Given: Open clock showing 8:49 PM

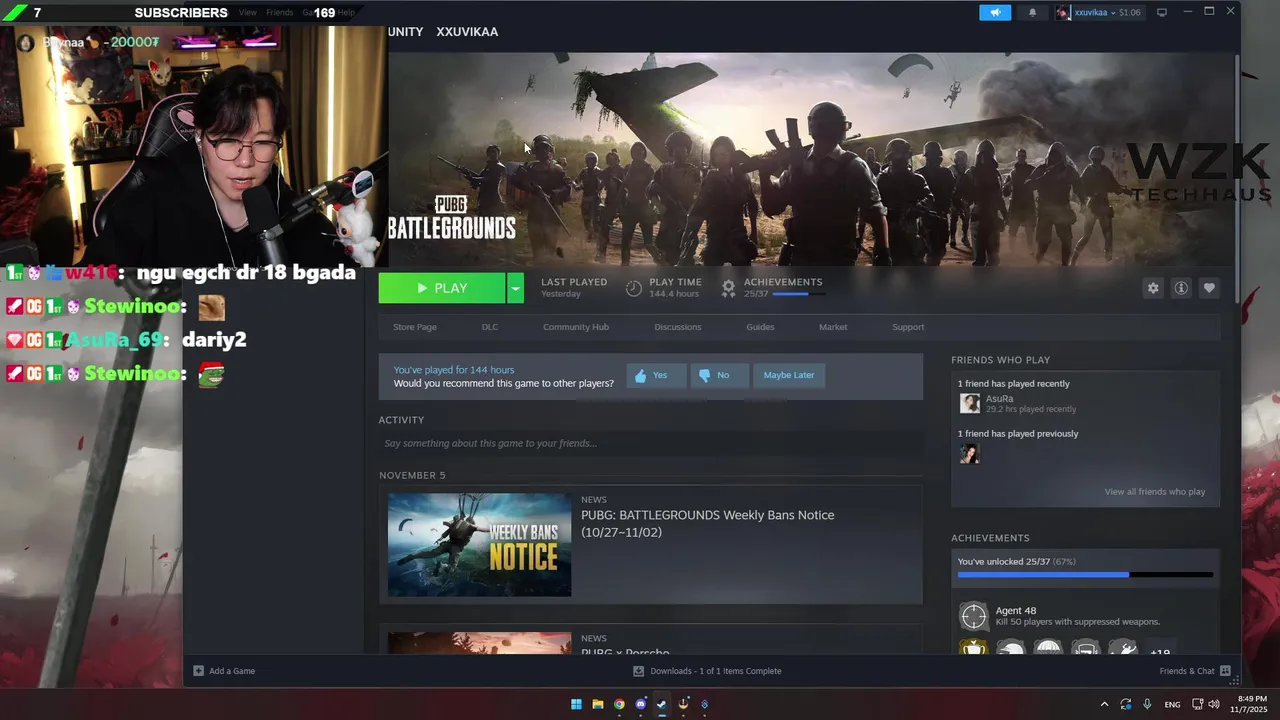Looking at the screenshot, I should 1251,704.
